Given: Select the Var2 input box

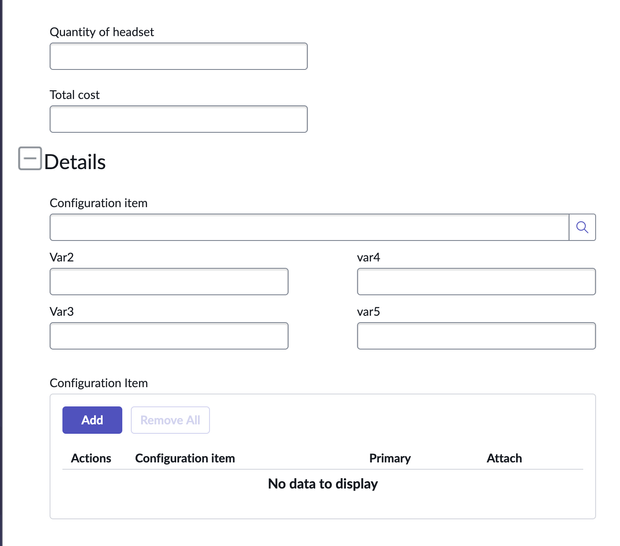Looking at the screenshot, I should [168, 281].
